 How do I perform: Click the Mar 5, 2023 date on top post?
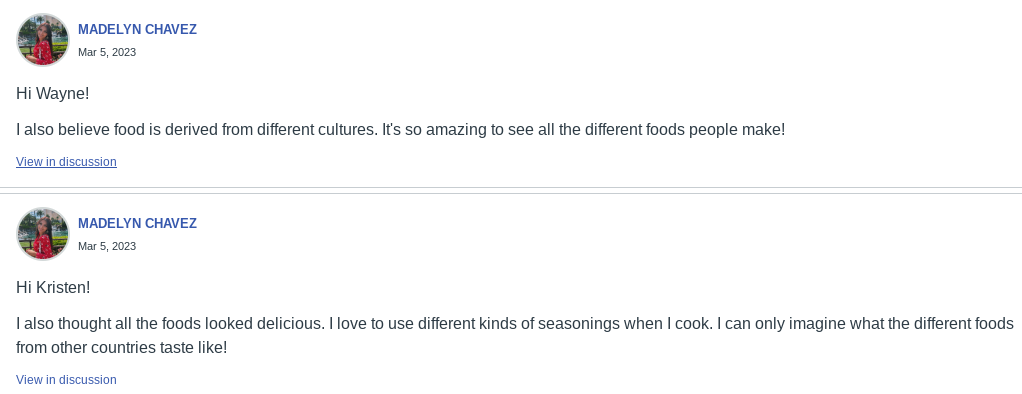(x=107, y=52)
